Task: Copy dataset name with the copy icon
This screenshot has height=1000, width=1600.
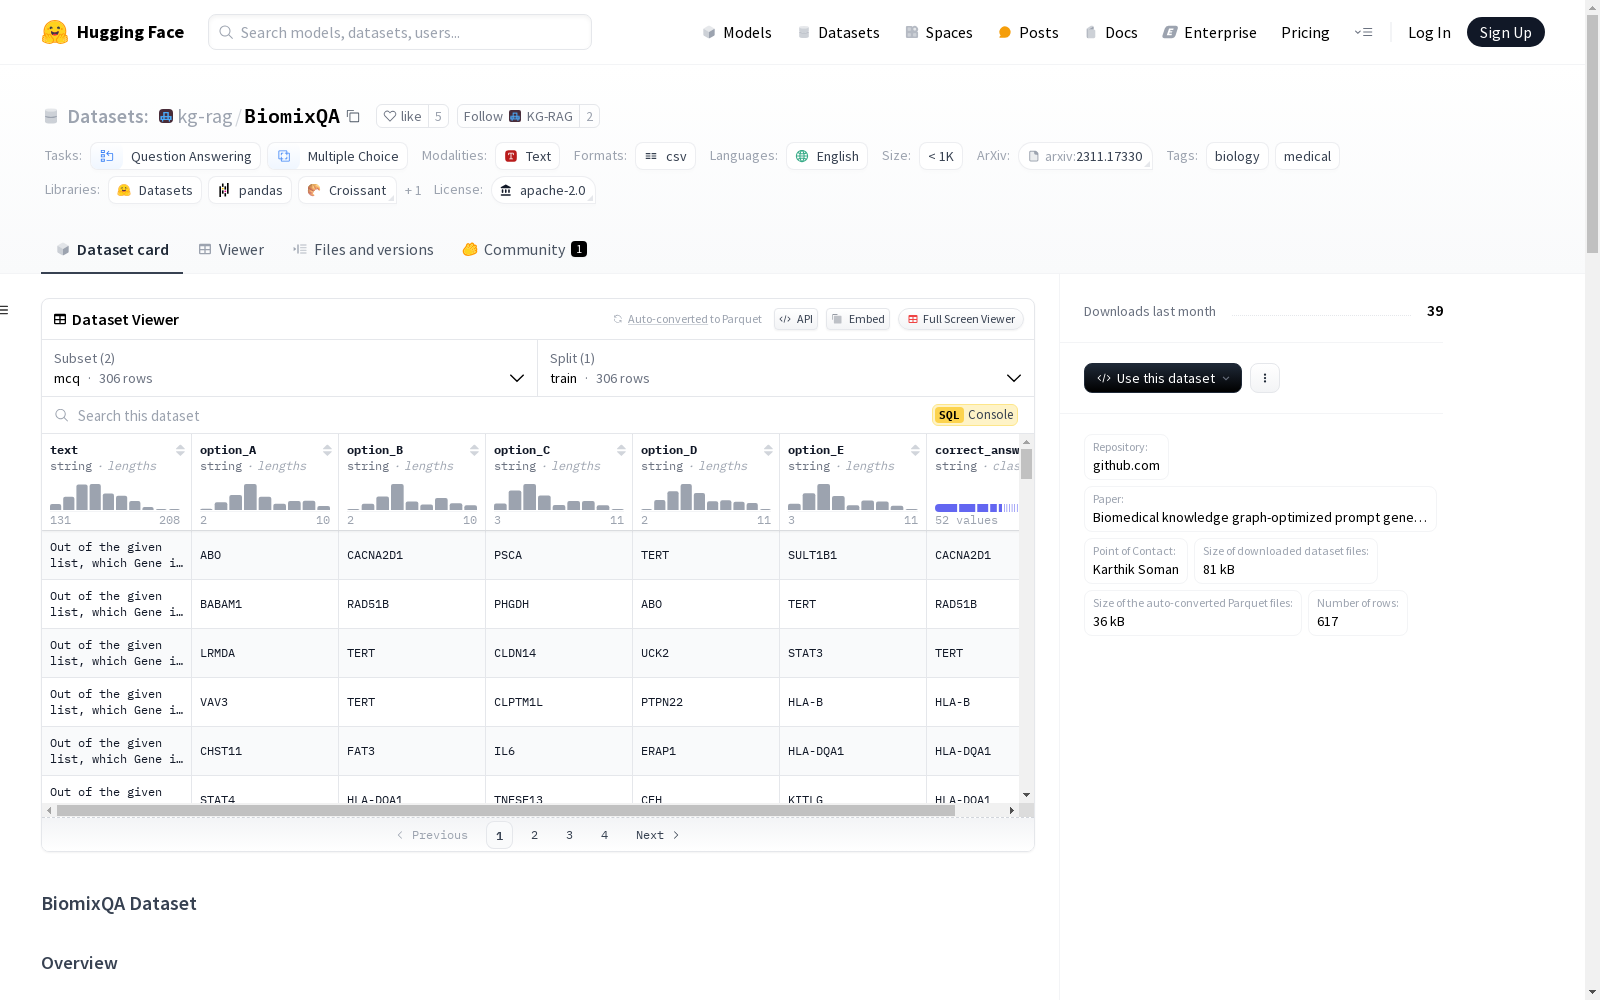Action: (353, 116)
